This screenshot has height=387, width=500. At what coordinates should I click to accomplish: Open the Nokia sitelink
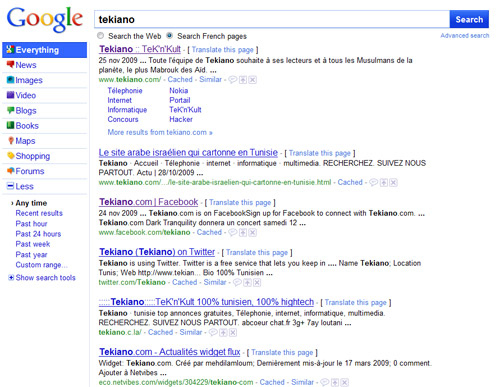[x=179, y=91]
